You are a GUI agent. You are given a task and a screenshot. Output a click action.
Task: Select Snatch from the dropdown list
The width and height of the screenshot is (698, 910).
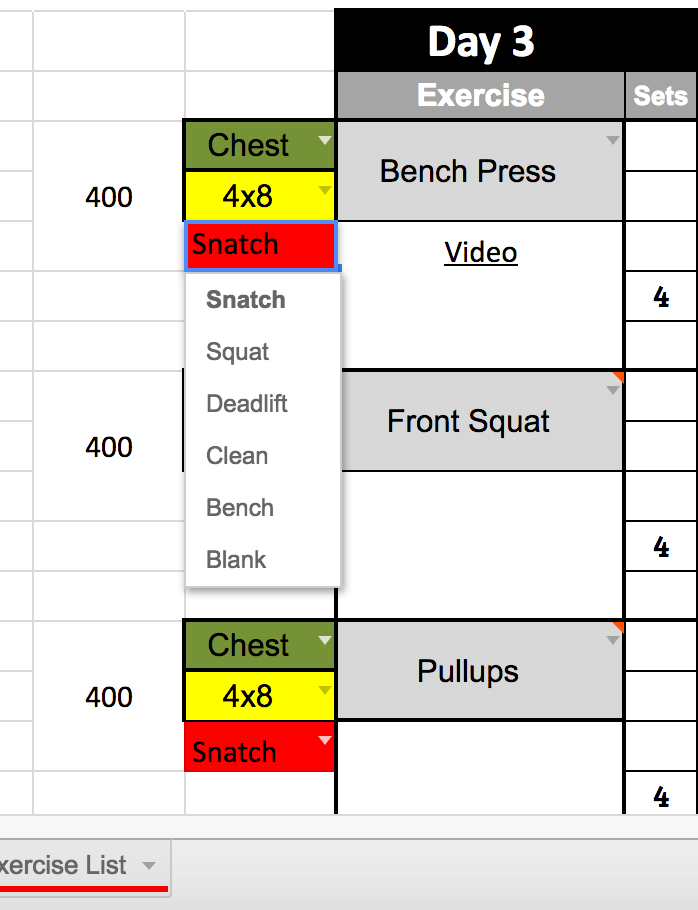pos(246,300)
